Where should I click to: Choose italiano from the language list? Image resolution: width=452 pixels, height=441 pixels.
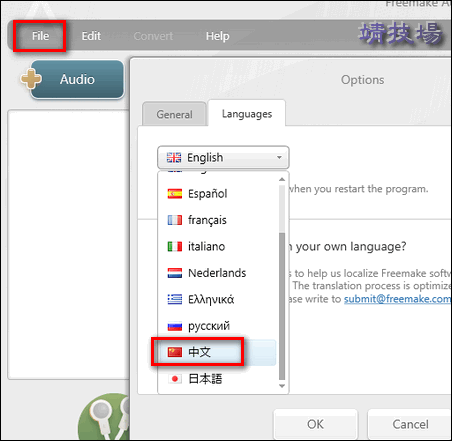(x=217, y=246)
